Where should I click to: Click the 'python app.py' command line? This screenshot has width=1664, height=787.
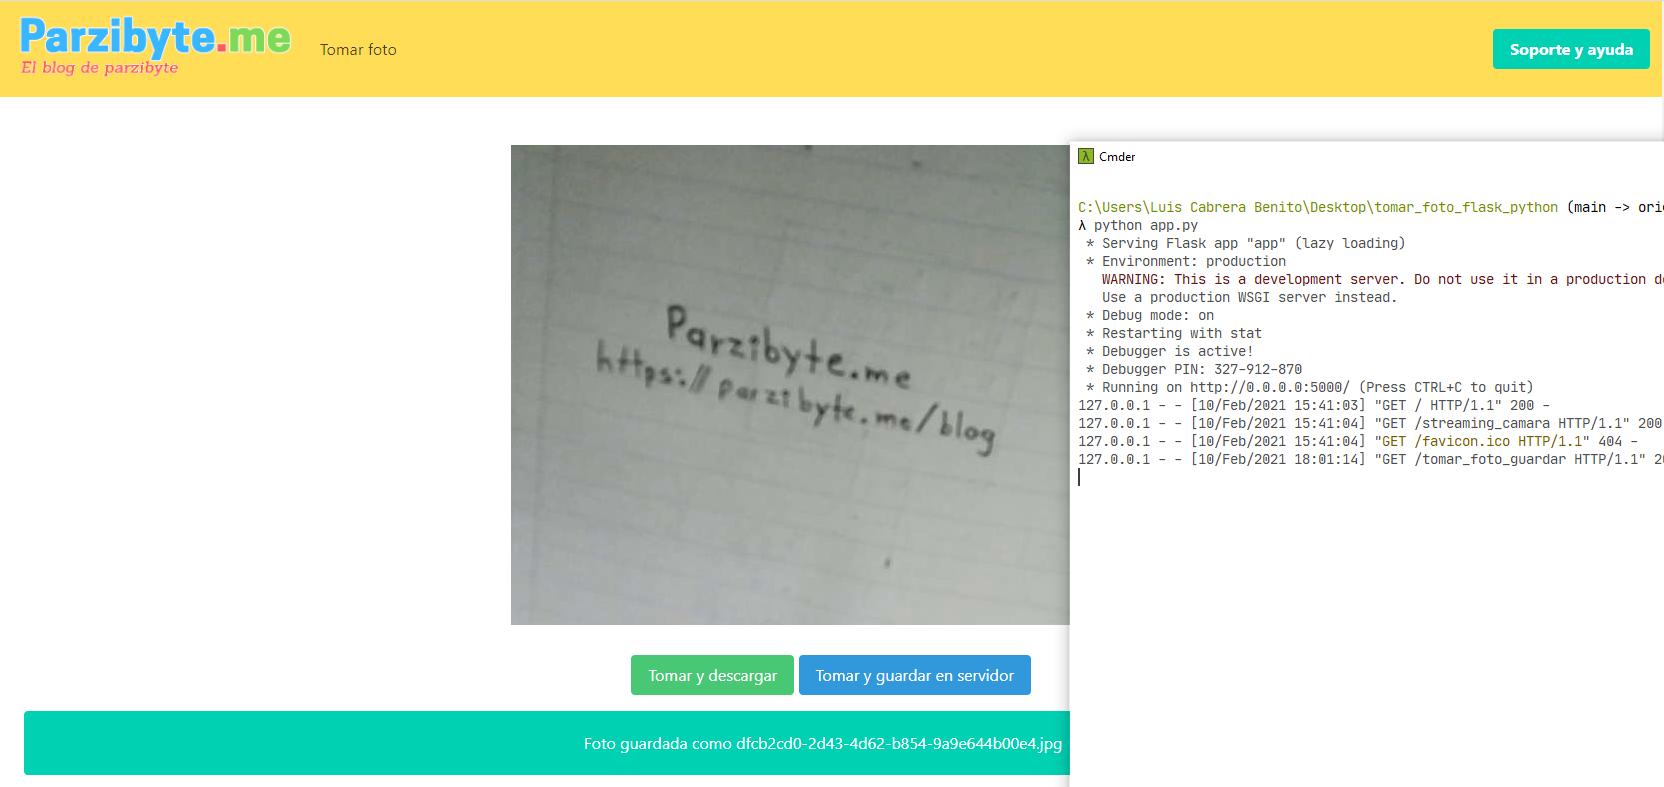(x=1138, y=225)
